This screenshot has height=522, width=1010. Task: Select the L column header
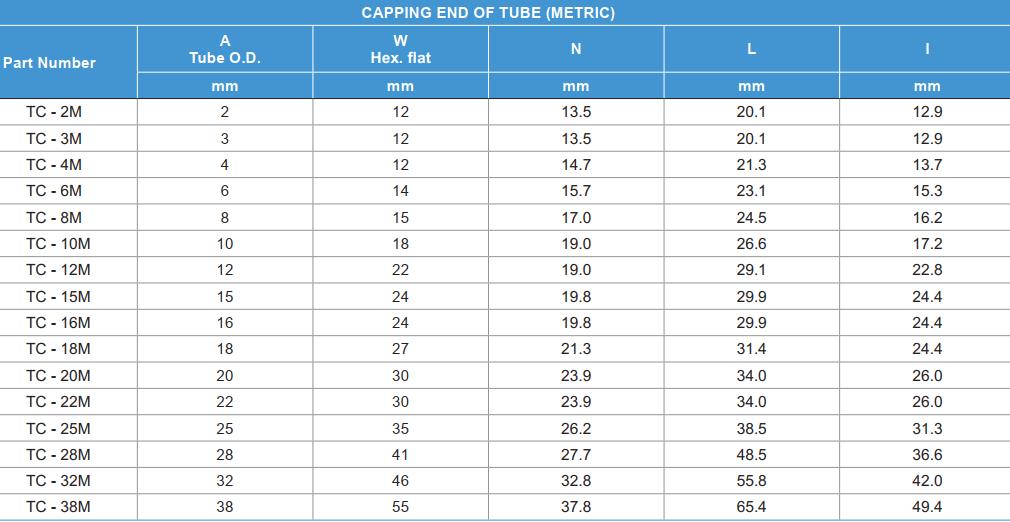(751, 49)
